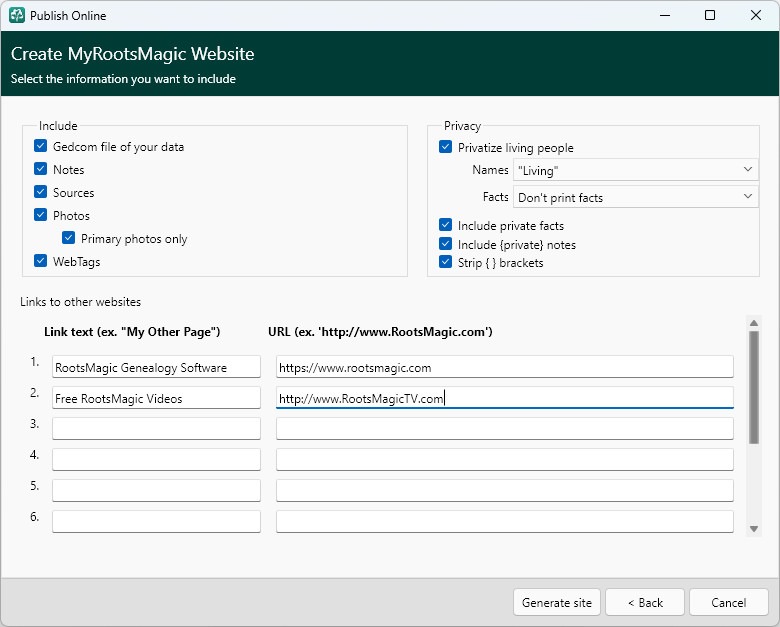Minimize the Publish Online window
780x627 pixels.
pyautogui.click(x=665, y=15)
